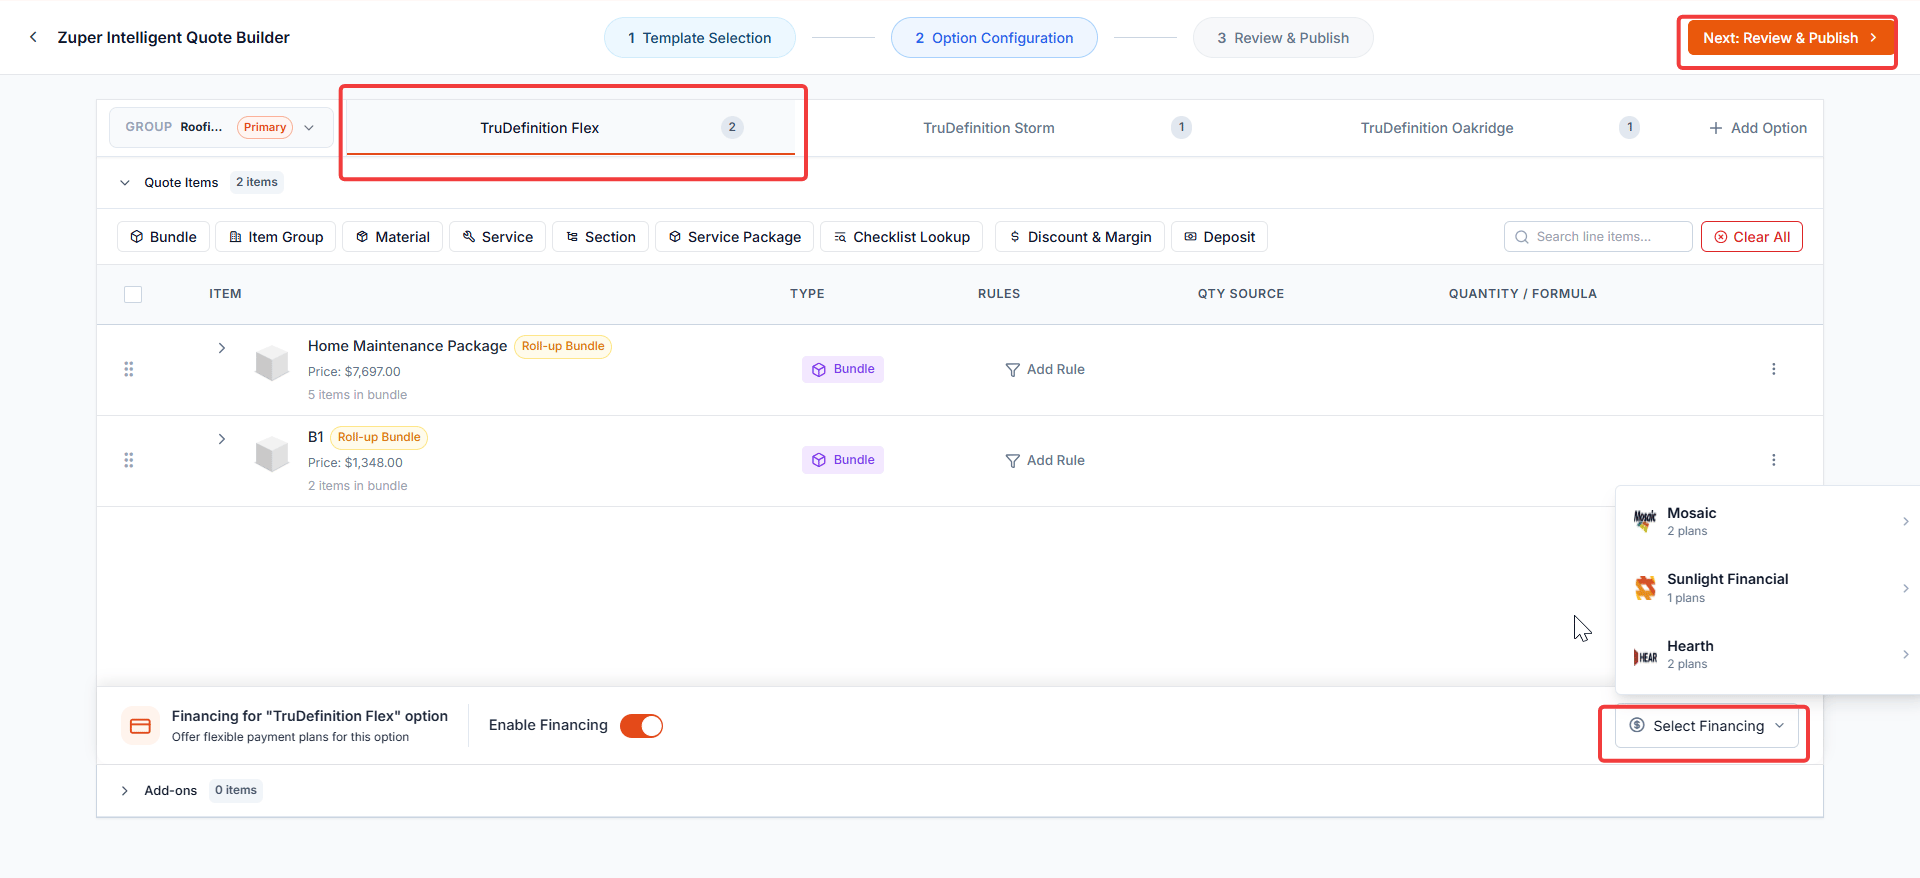This screenshot has width=1920, height=878.
Task: Click "Price: $1,348.00" text
Action: (355, 463)
